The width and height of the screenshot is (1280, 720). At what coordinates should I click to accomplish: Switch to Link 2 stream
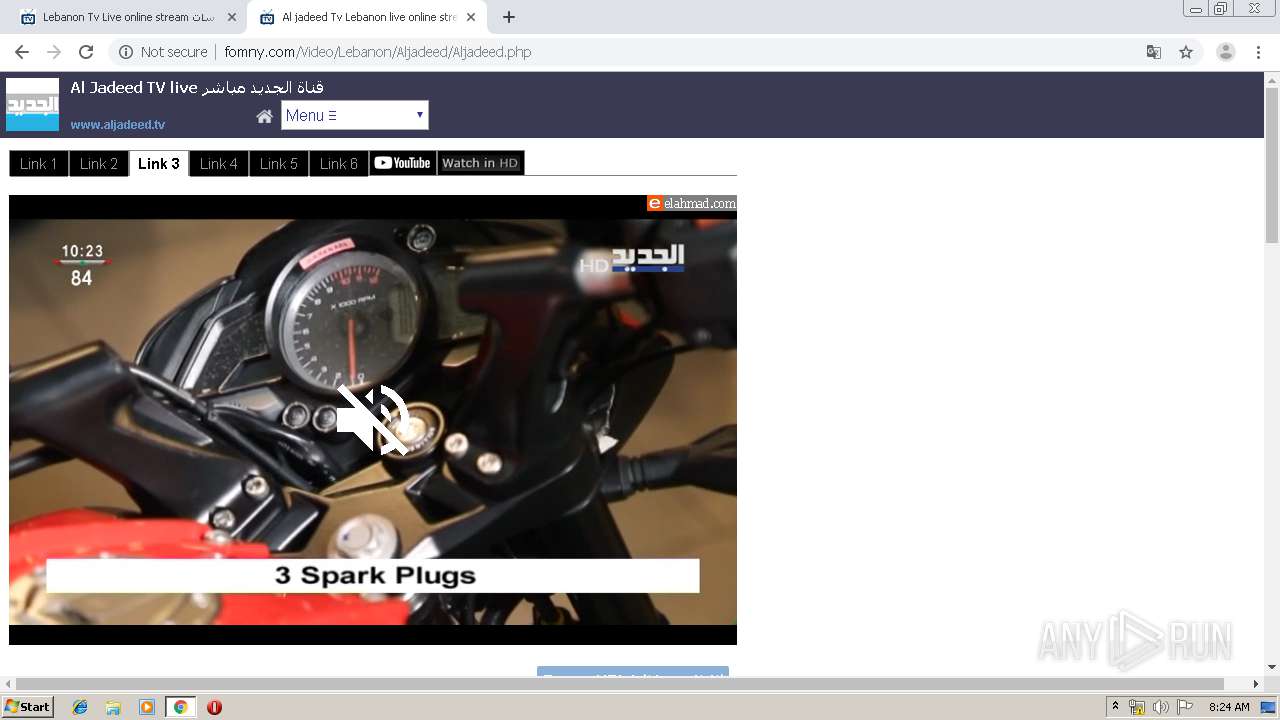pyautogui.click(x=99, y=163)
